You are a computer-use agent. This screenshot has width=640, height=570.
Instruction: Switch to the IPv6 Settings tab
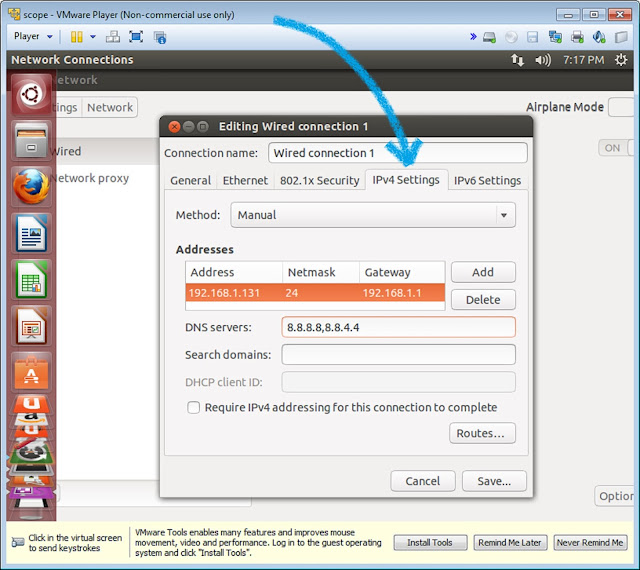[x=487, y=180]
